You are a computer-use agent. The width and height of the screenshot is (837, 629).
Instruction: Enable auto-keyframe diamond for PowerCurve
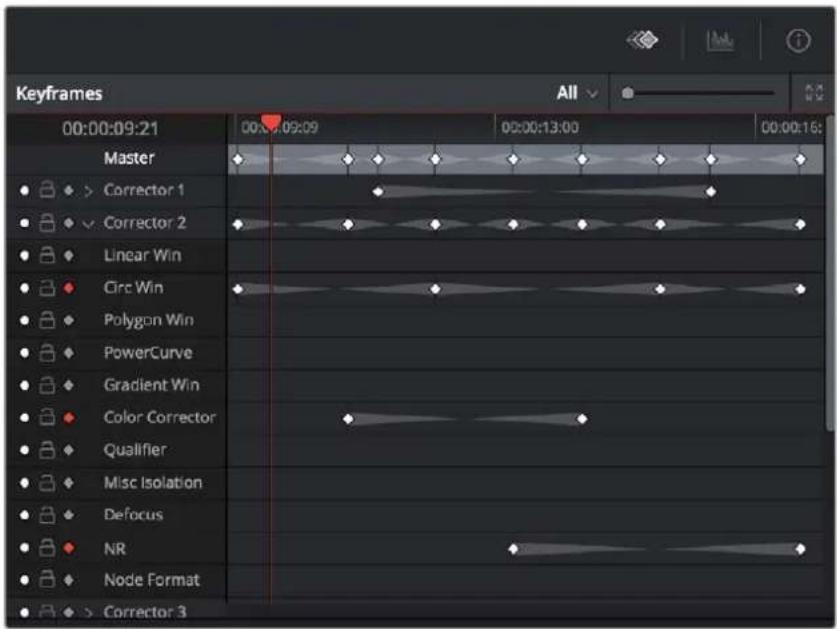click(x=69, y=353)
